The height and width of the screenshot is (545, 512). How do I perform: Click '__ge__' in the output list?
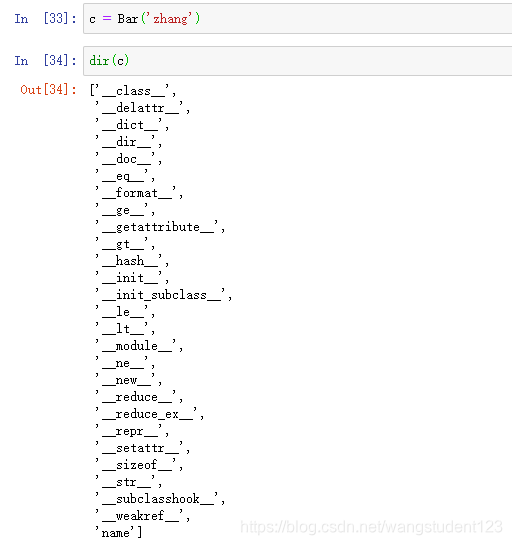pyautogui.click(x=122, y=210)
